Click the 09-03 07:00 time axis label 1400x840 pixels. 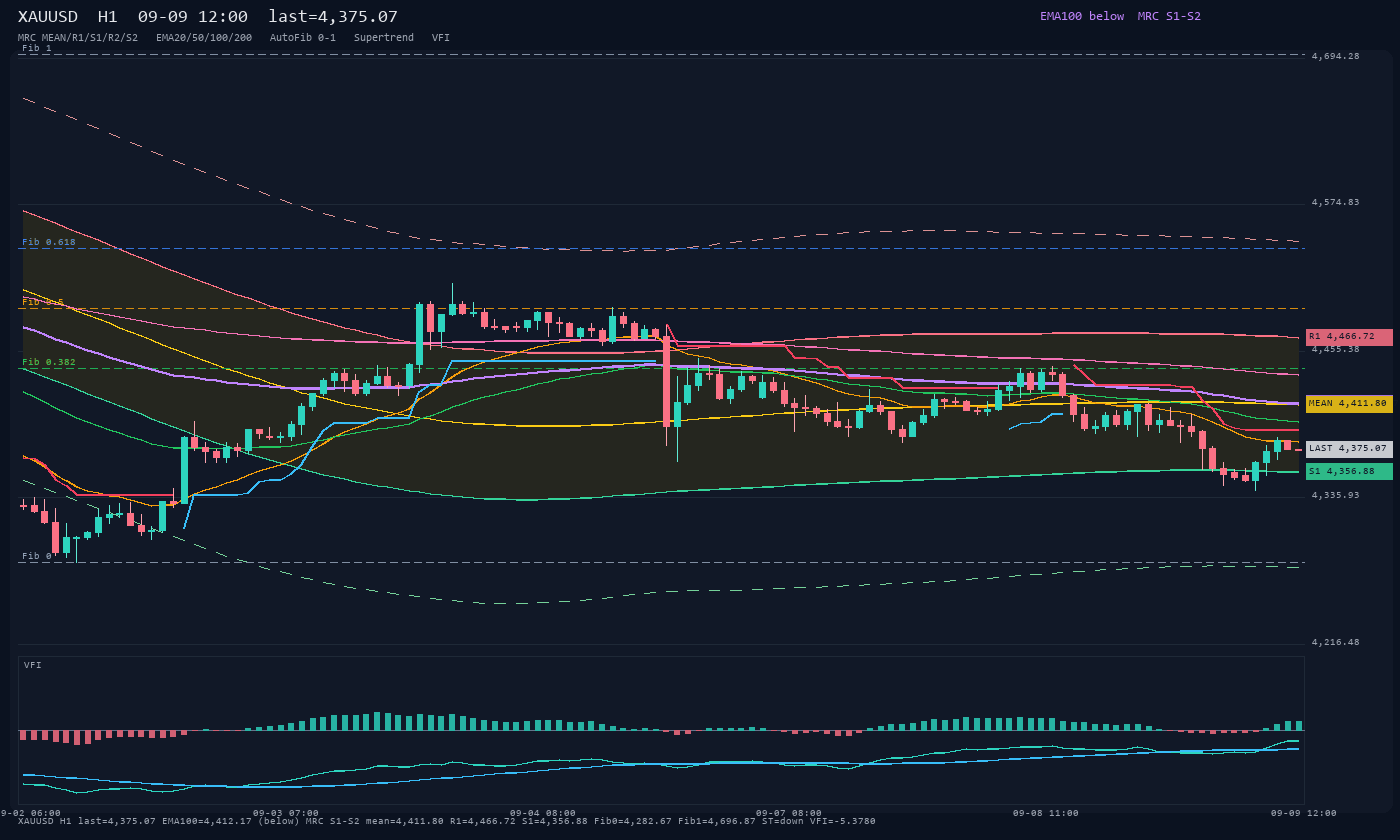click(286, 813)
